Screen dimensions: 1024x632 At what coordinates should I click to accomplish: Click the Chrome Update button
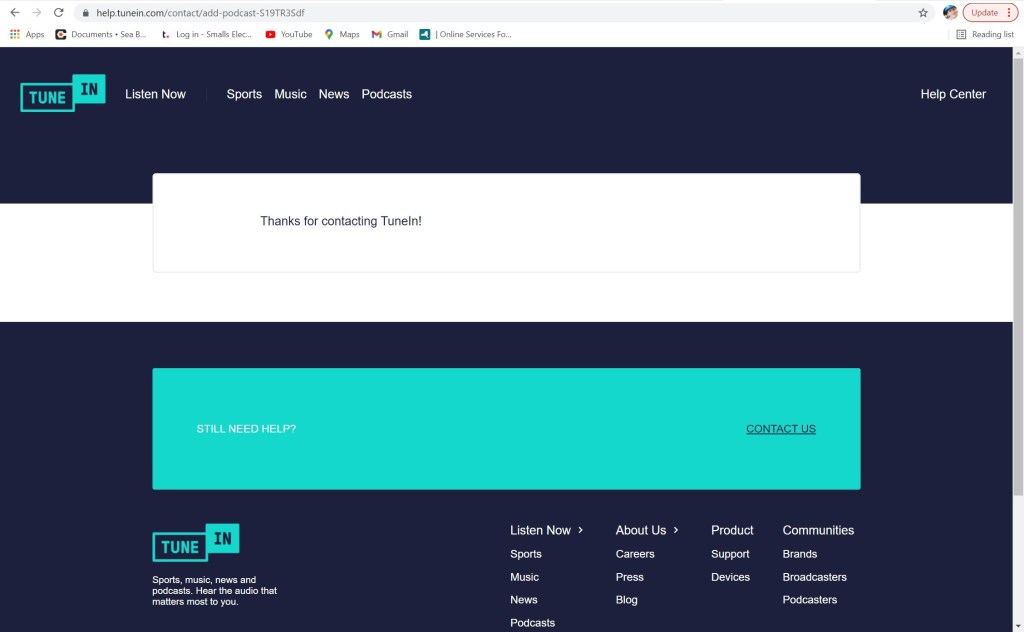[990, 13]
